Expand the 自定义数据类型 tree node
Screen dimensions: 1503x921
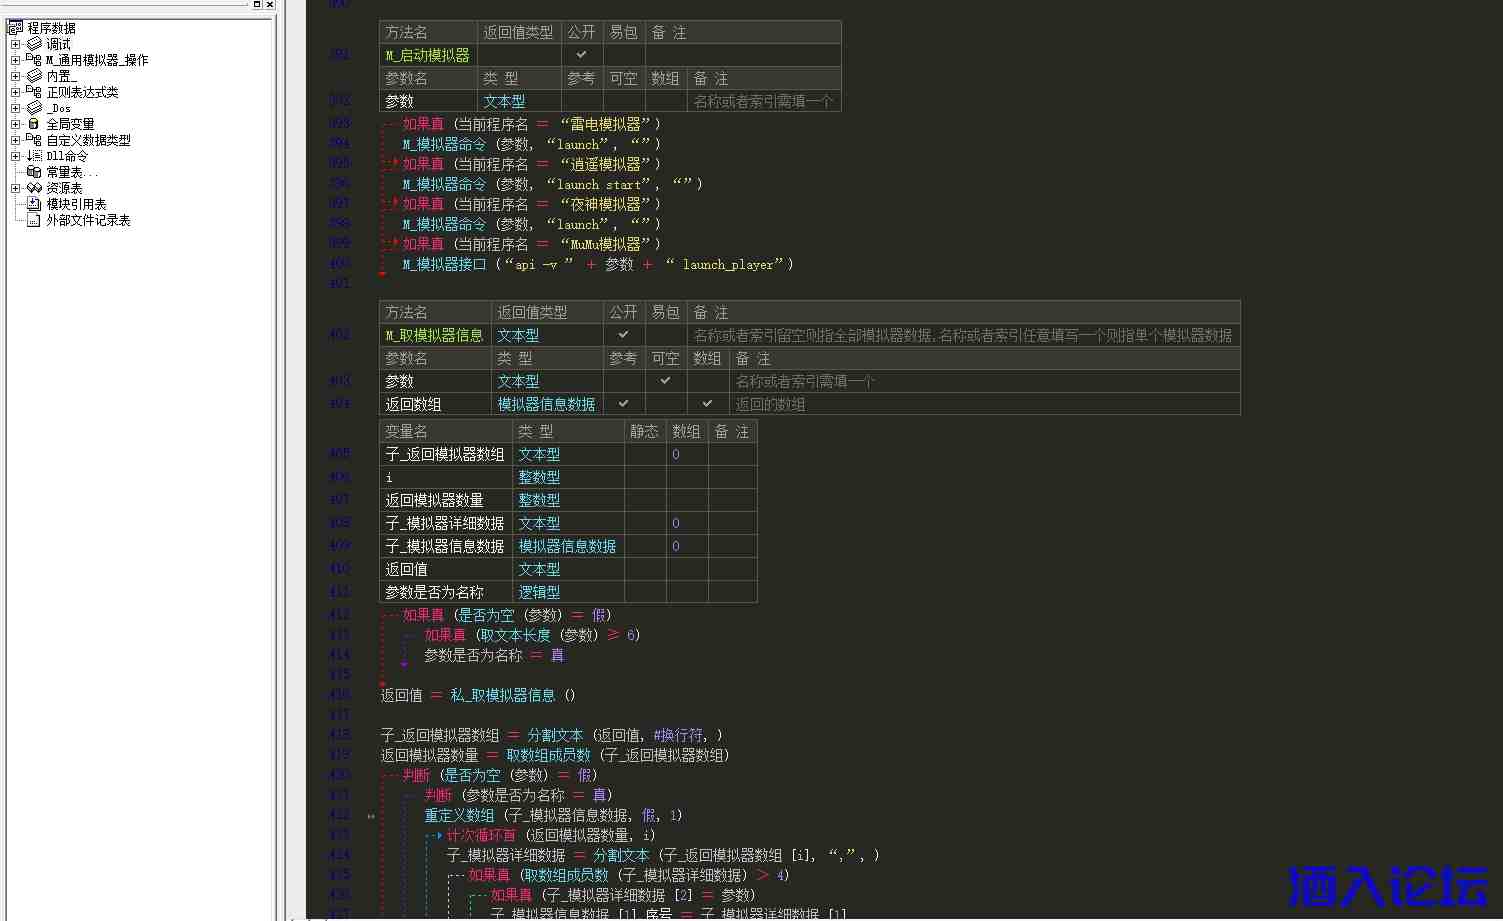(x=15, y=140)
